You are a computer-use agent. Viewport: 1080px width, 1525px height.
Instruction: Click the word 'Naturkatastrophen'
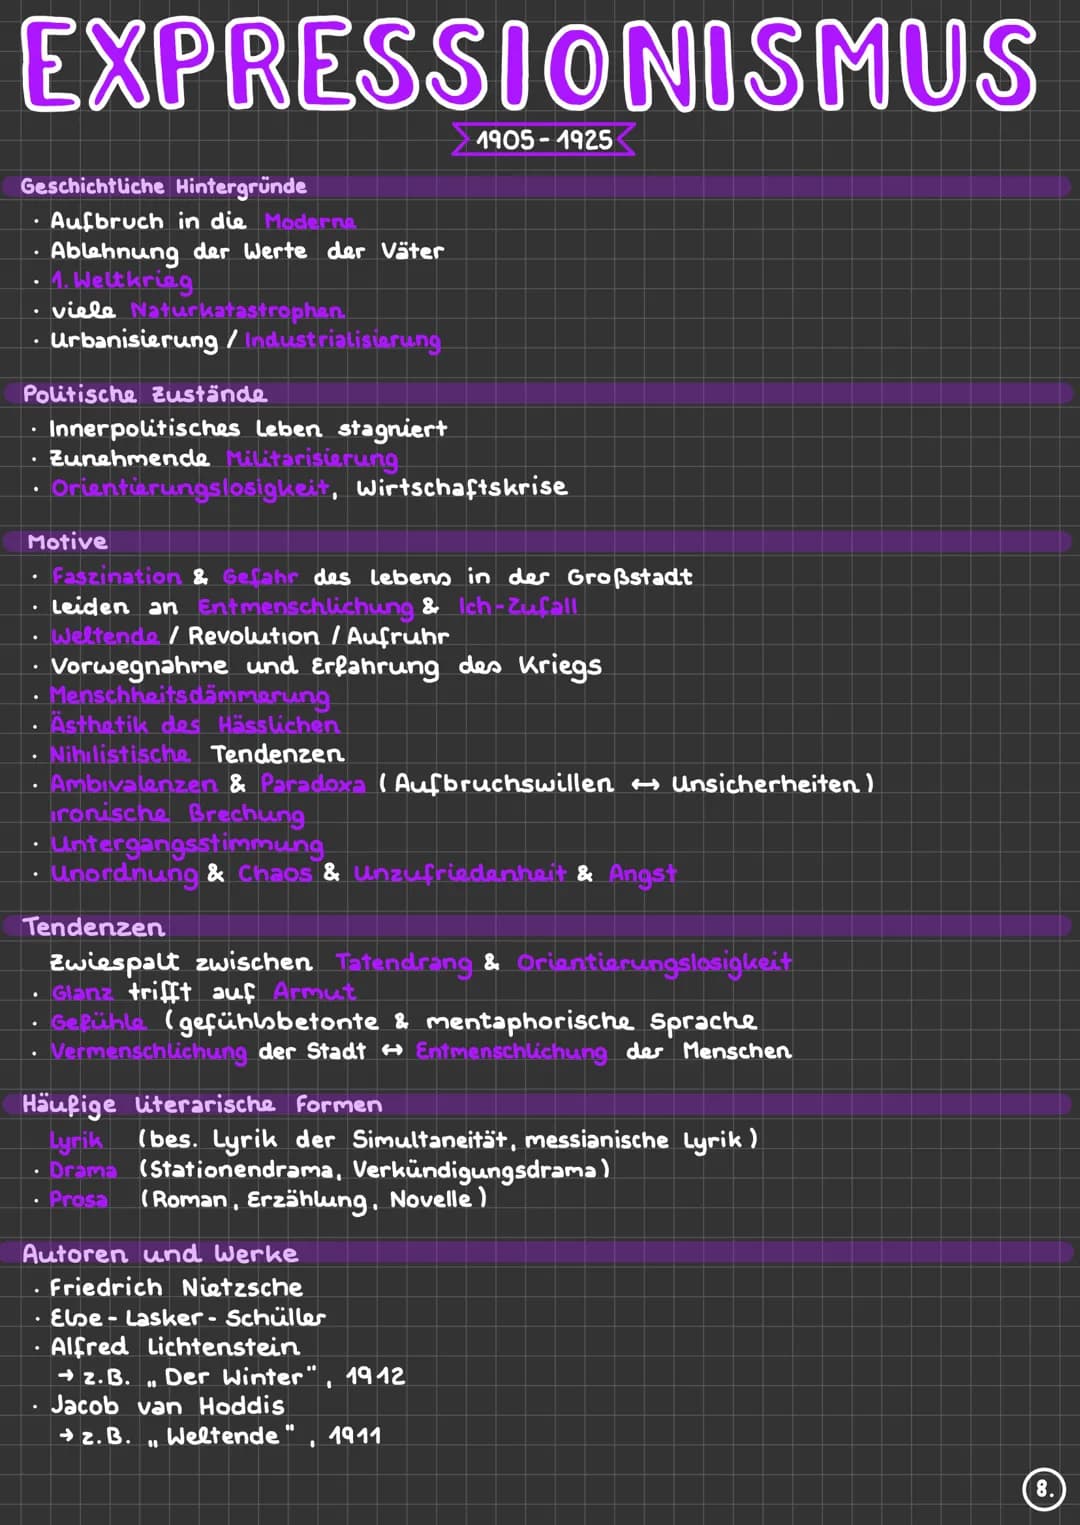click(237, 311)
